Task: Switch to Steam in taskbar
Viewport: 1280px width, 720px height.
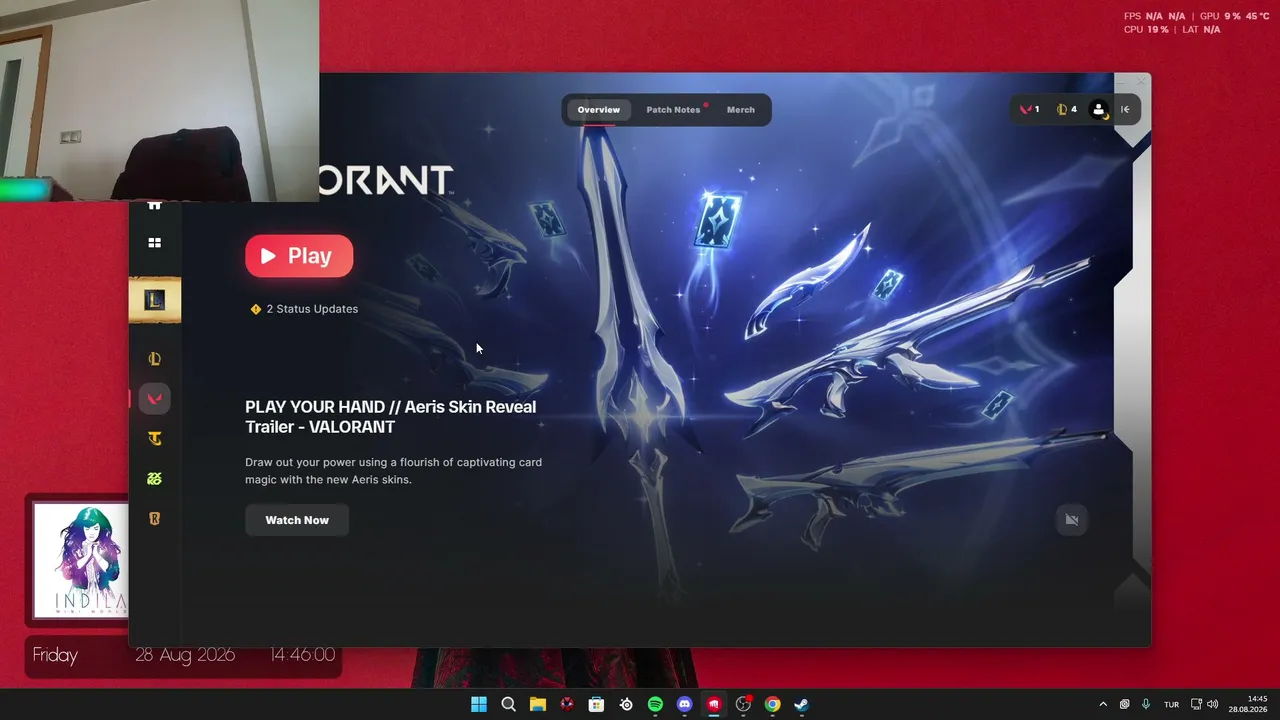Action: click(x=802, y=704)
